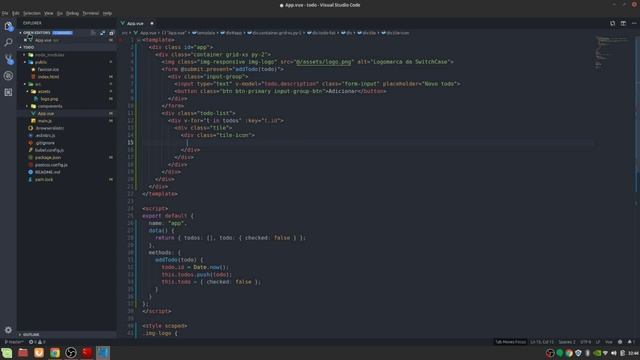Open the Manage gear at activity bar bottom
The width and height of the screenshot is (640, 360).
8,330
